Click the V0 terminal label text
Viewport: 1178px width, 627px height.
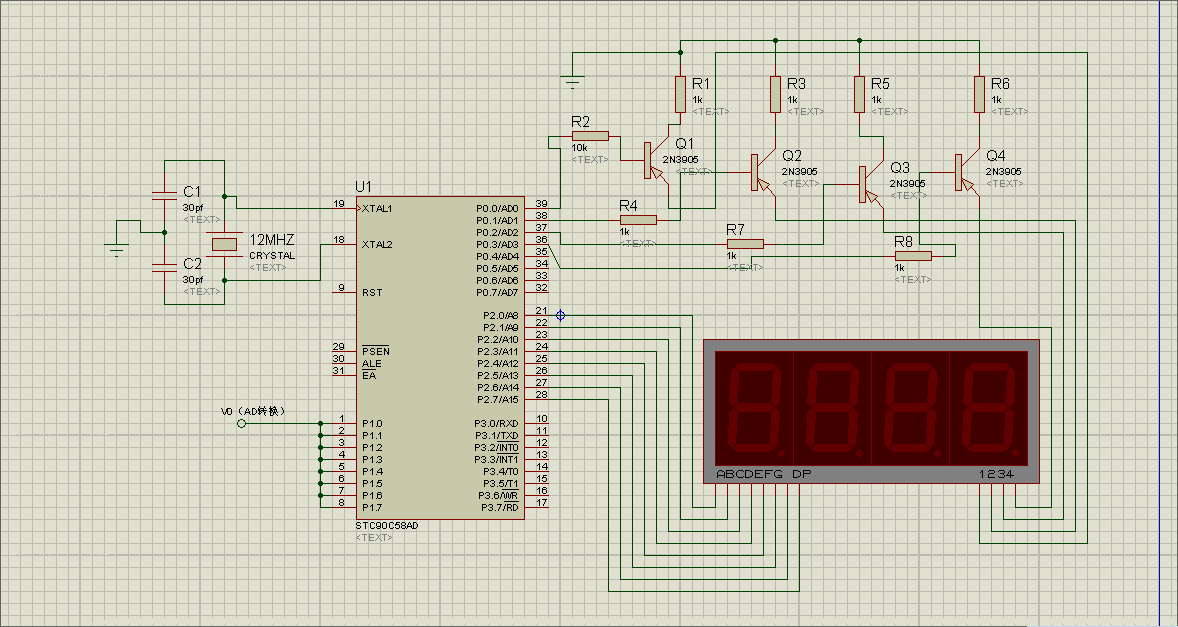(252, 411)
